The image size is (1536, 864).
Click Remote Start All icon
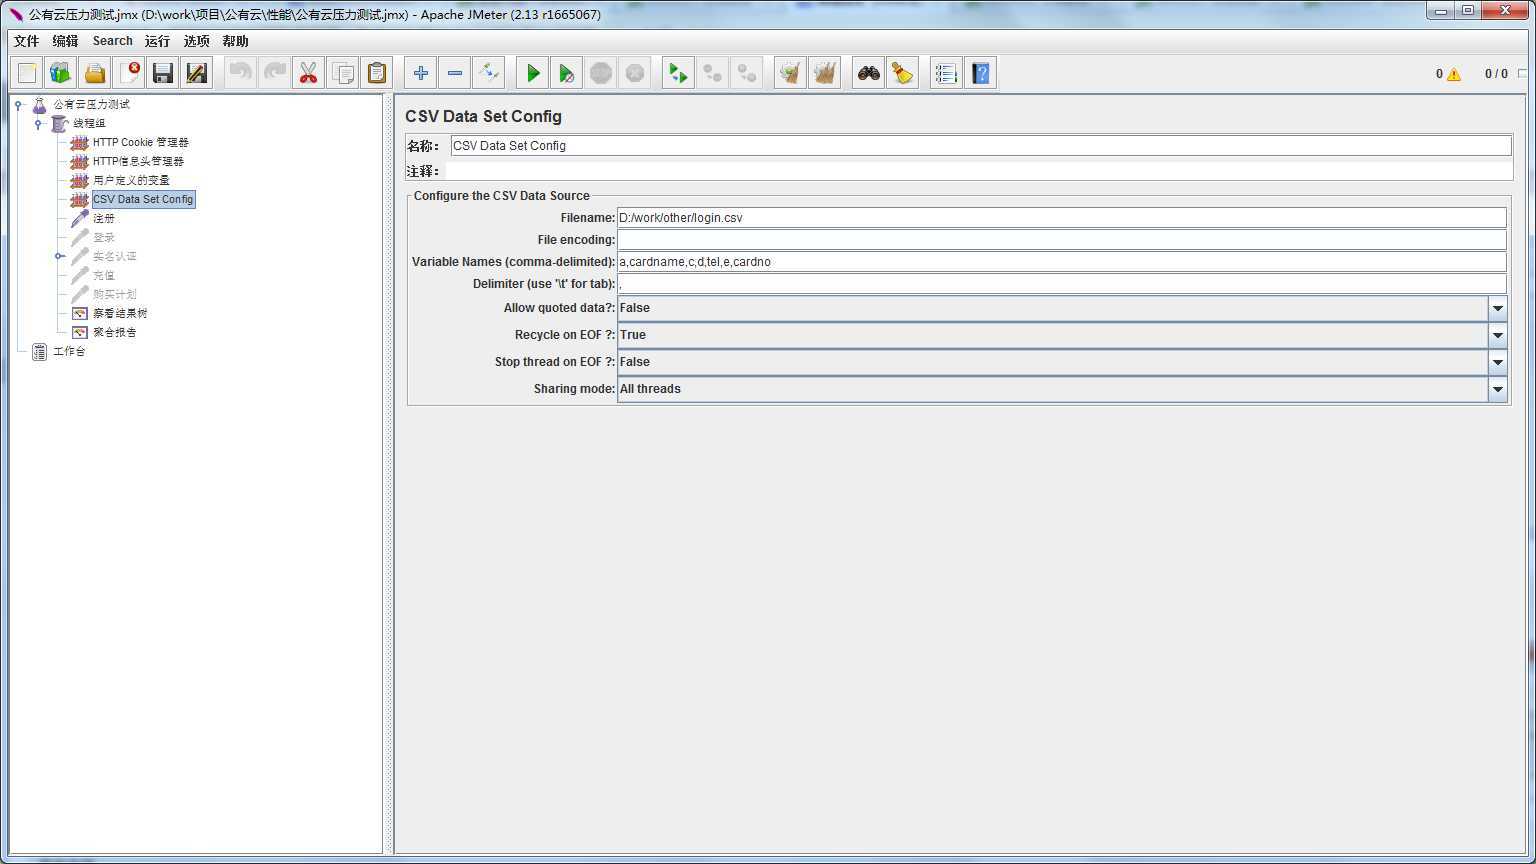(679, 73)
